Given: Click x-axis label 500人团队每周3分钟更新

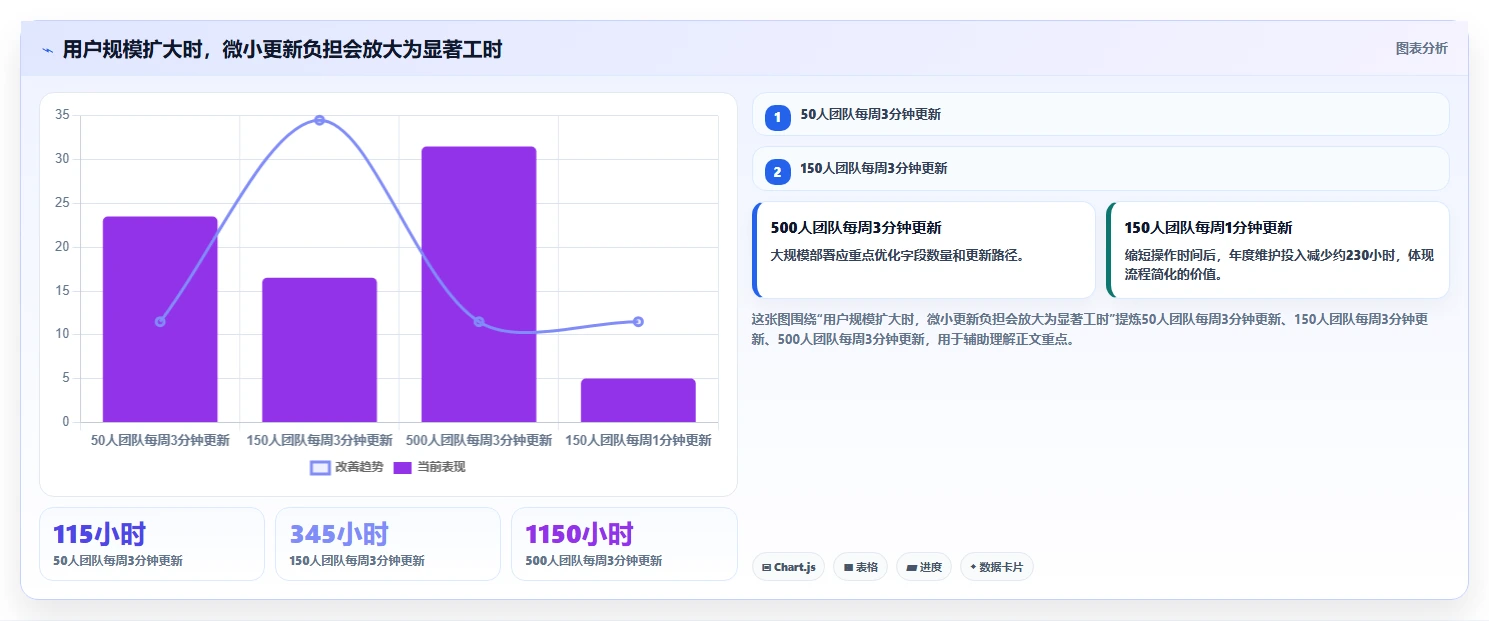Looking at the screenshot, I should click(479, 440).
